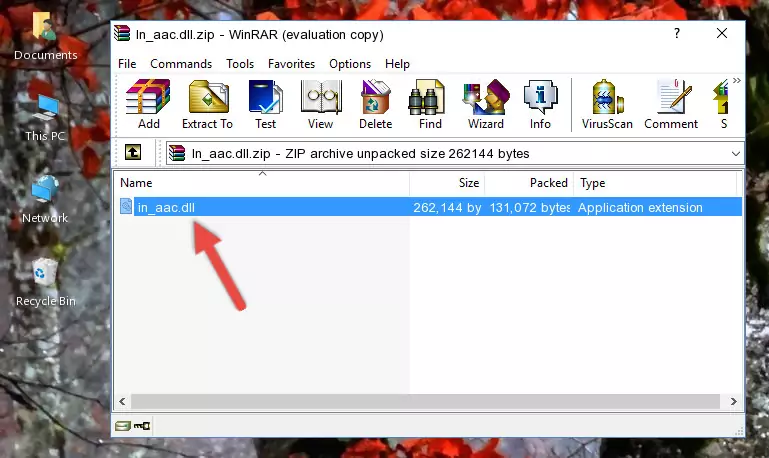Click the horizontal scrollbar right arrow
769x458 pixels.
(x=734, y=401)
